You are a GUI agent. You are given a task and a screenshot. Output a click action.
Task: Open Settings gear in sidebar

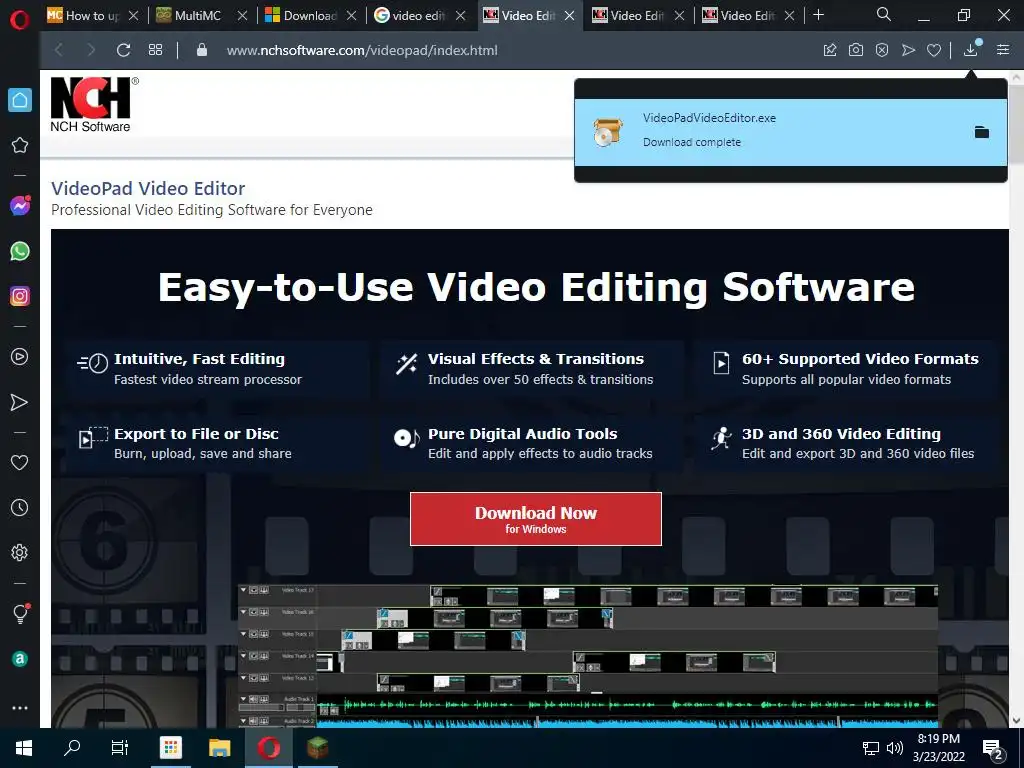pyautogui.click(x=20, y=552)
